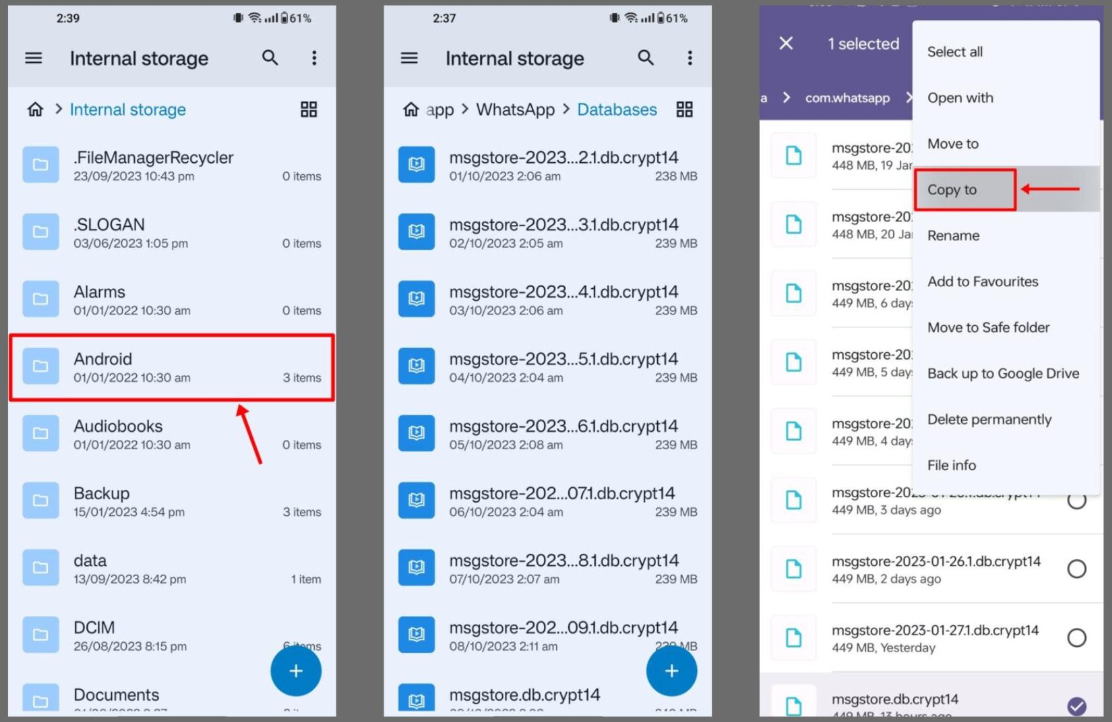Tap com.whatsapp breadcrumb in right screen
1112x722 pixels.
pyautogui.click(x=847, y=98)
